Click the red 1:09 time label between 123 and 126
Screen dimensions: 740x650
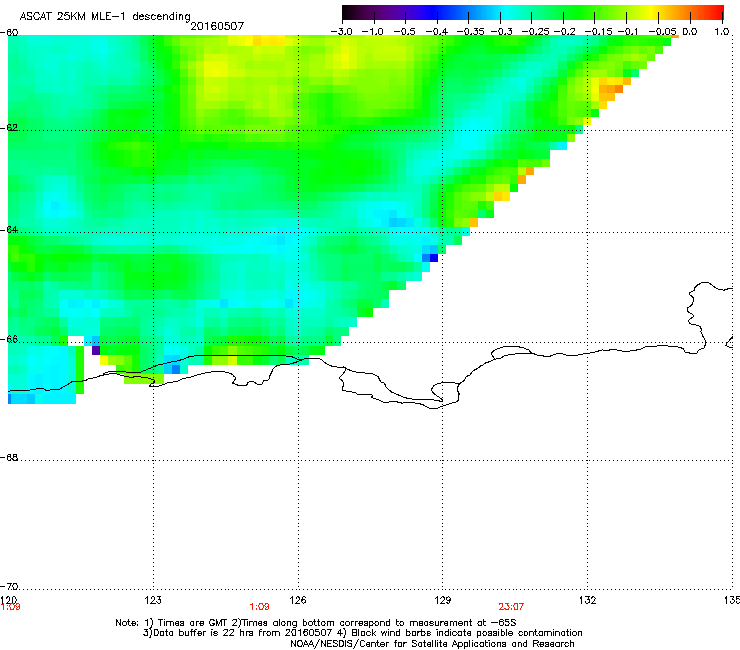click(x=259, y=607)
